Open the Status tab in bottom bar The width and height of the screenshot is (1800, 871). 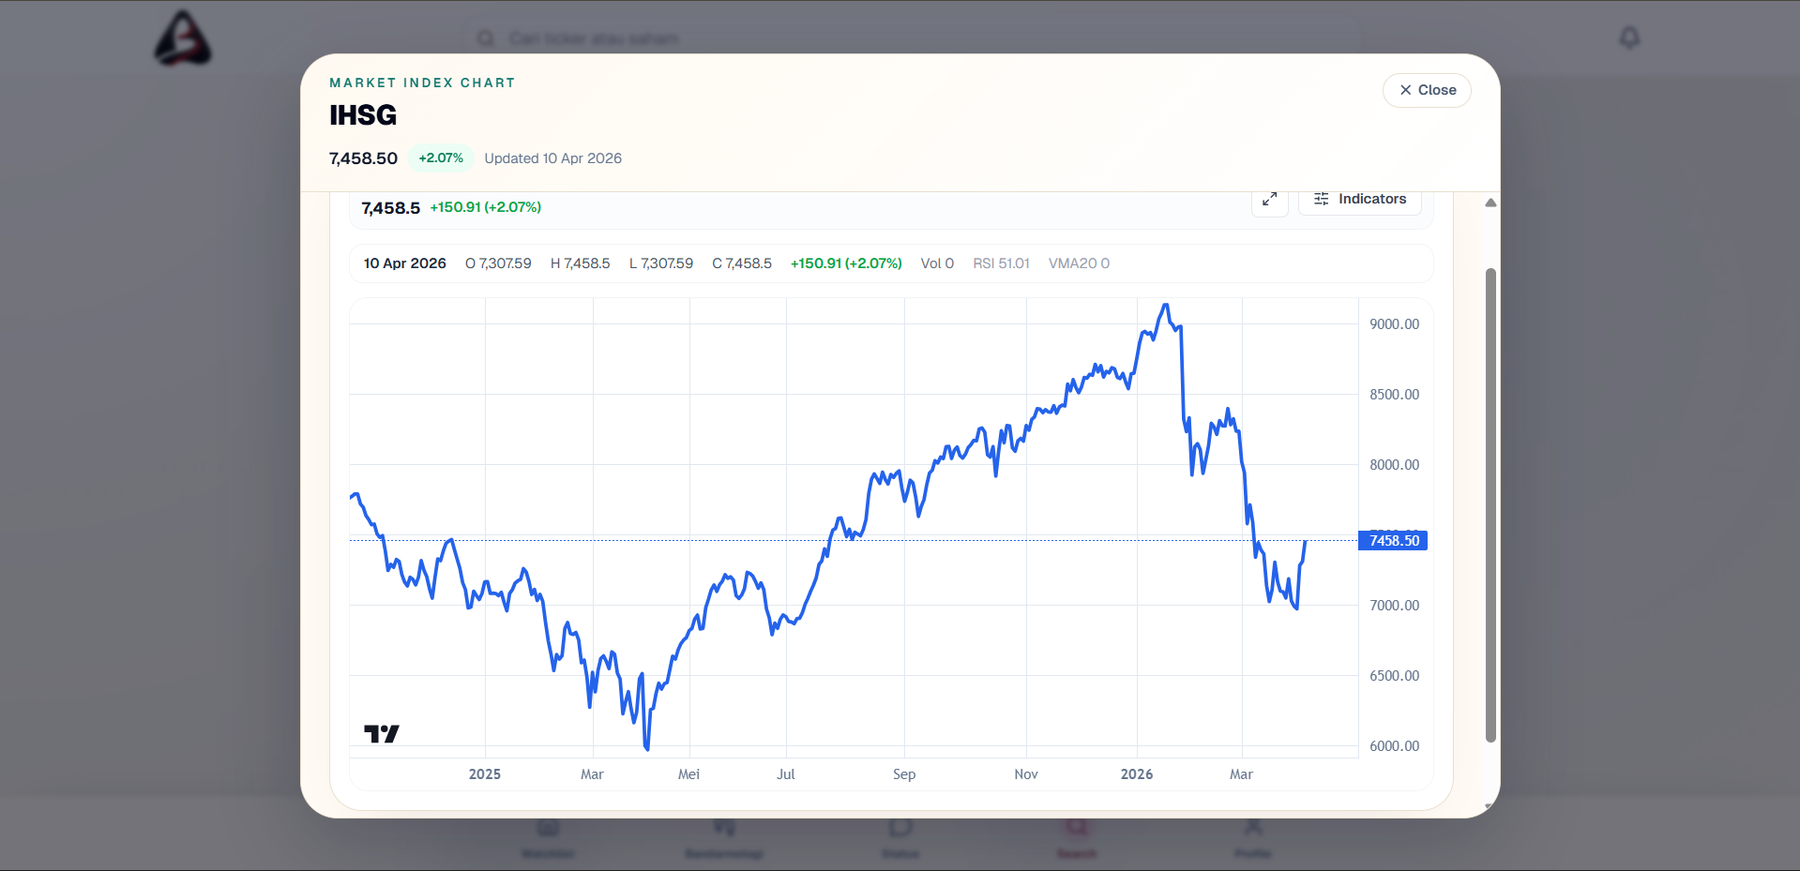point(900,838)
